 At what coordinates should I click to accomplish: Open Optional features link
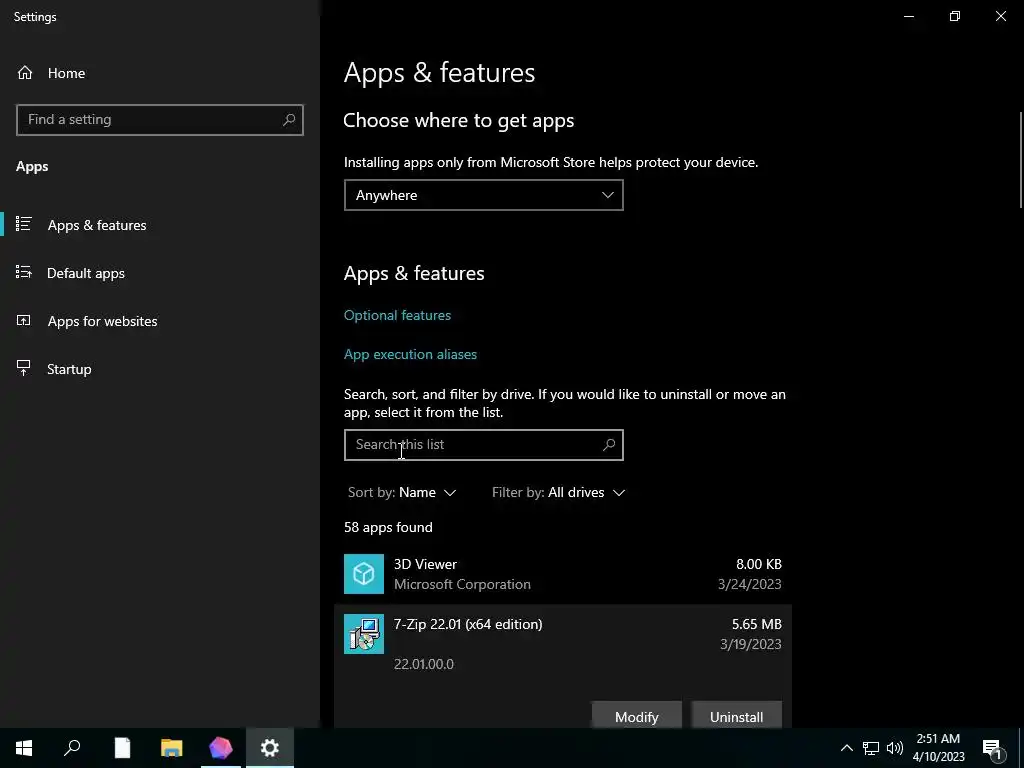tap(397, 315)
